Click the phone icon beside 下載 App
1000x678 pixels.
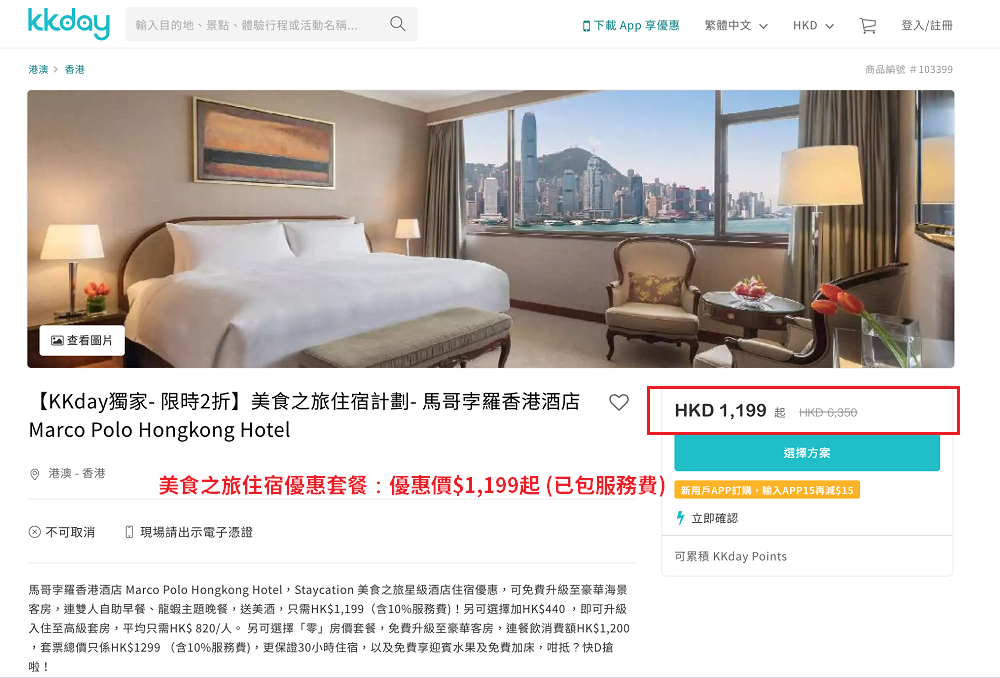[586, 26]
